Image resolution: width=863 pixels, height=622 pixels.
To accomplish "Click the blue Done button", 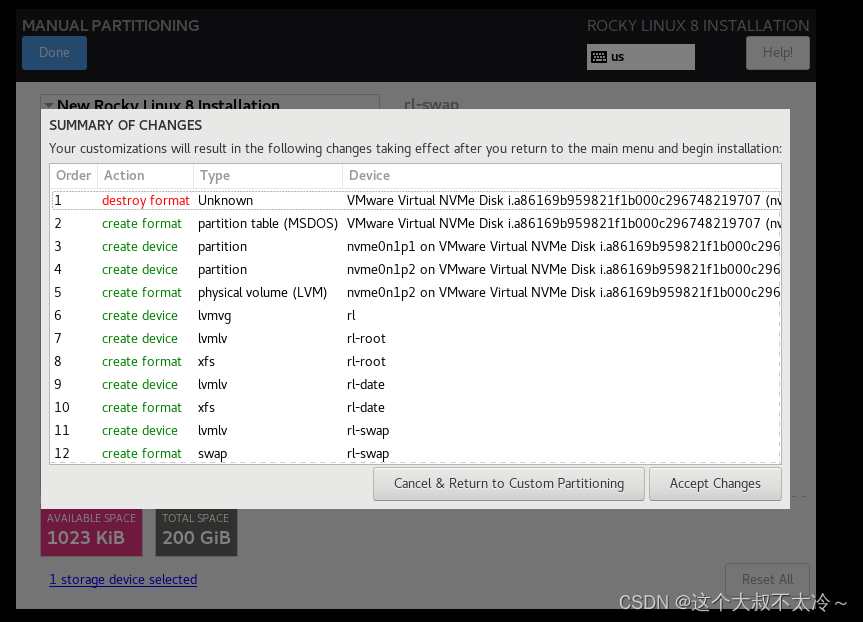I will [54, 53].
